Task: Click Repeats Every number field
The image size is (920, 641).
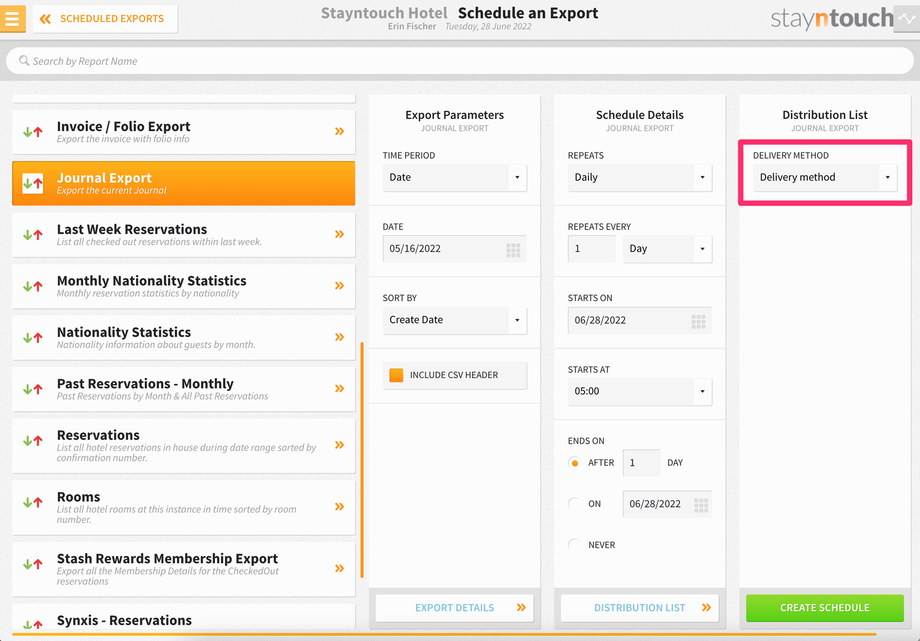Action: 591,249
